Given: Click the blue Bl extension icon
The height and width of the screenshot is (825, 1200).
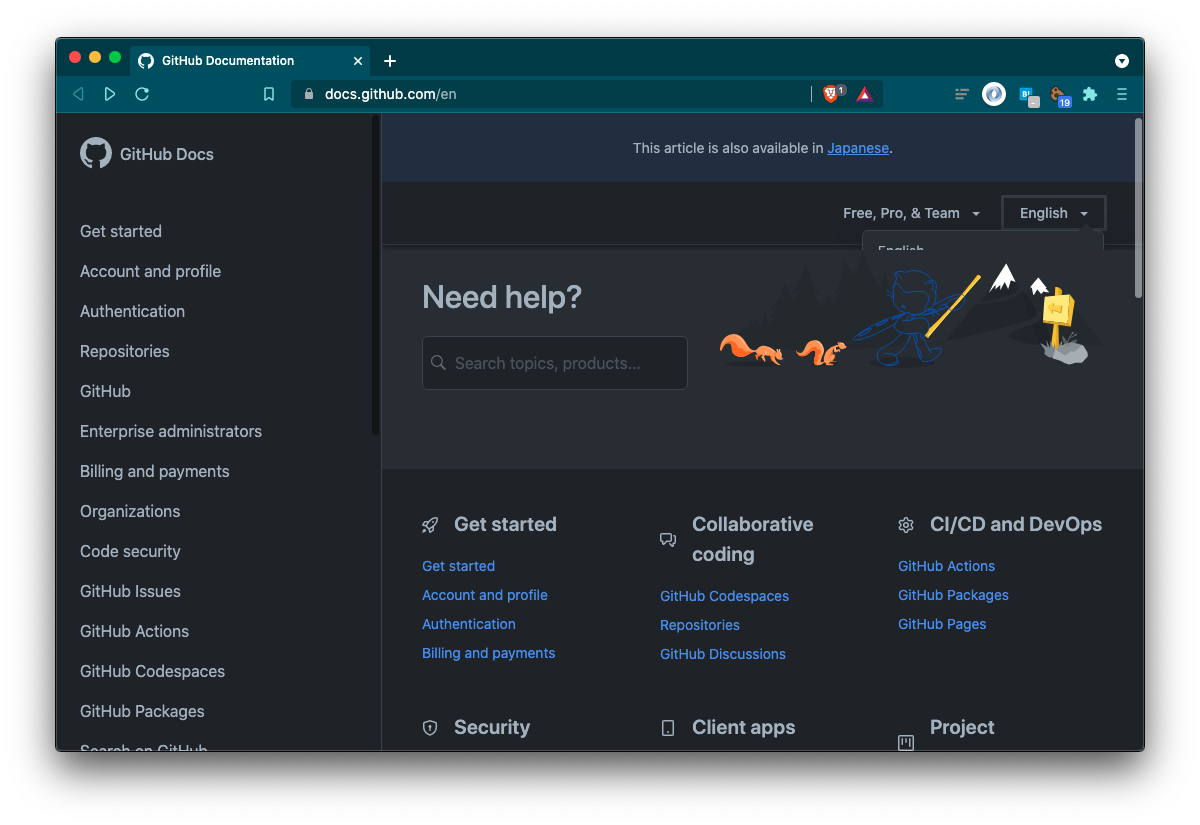Looking at the screenshot, I should coord(1028,95).
